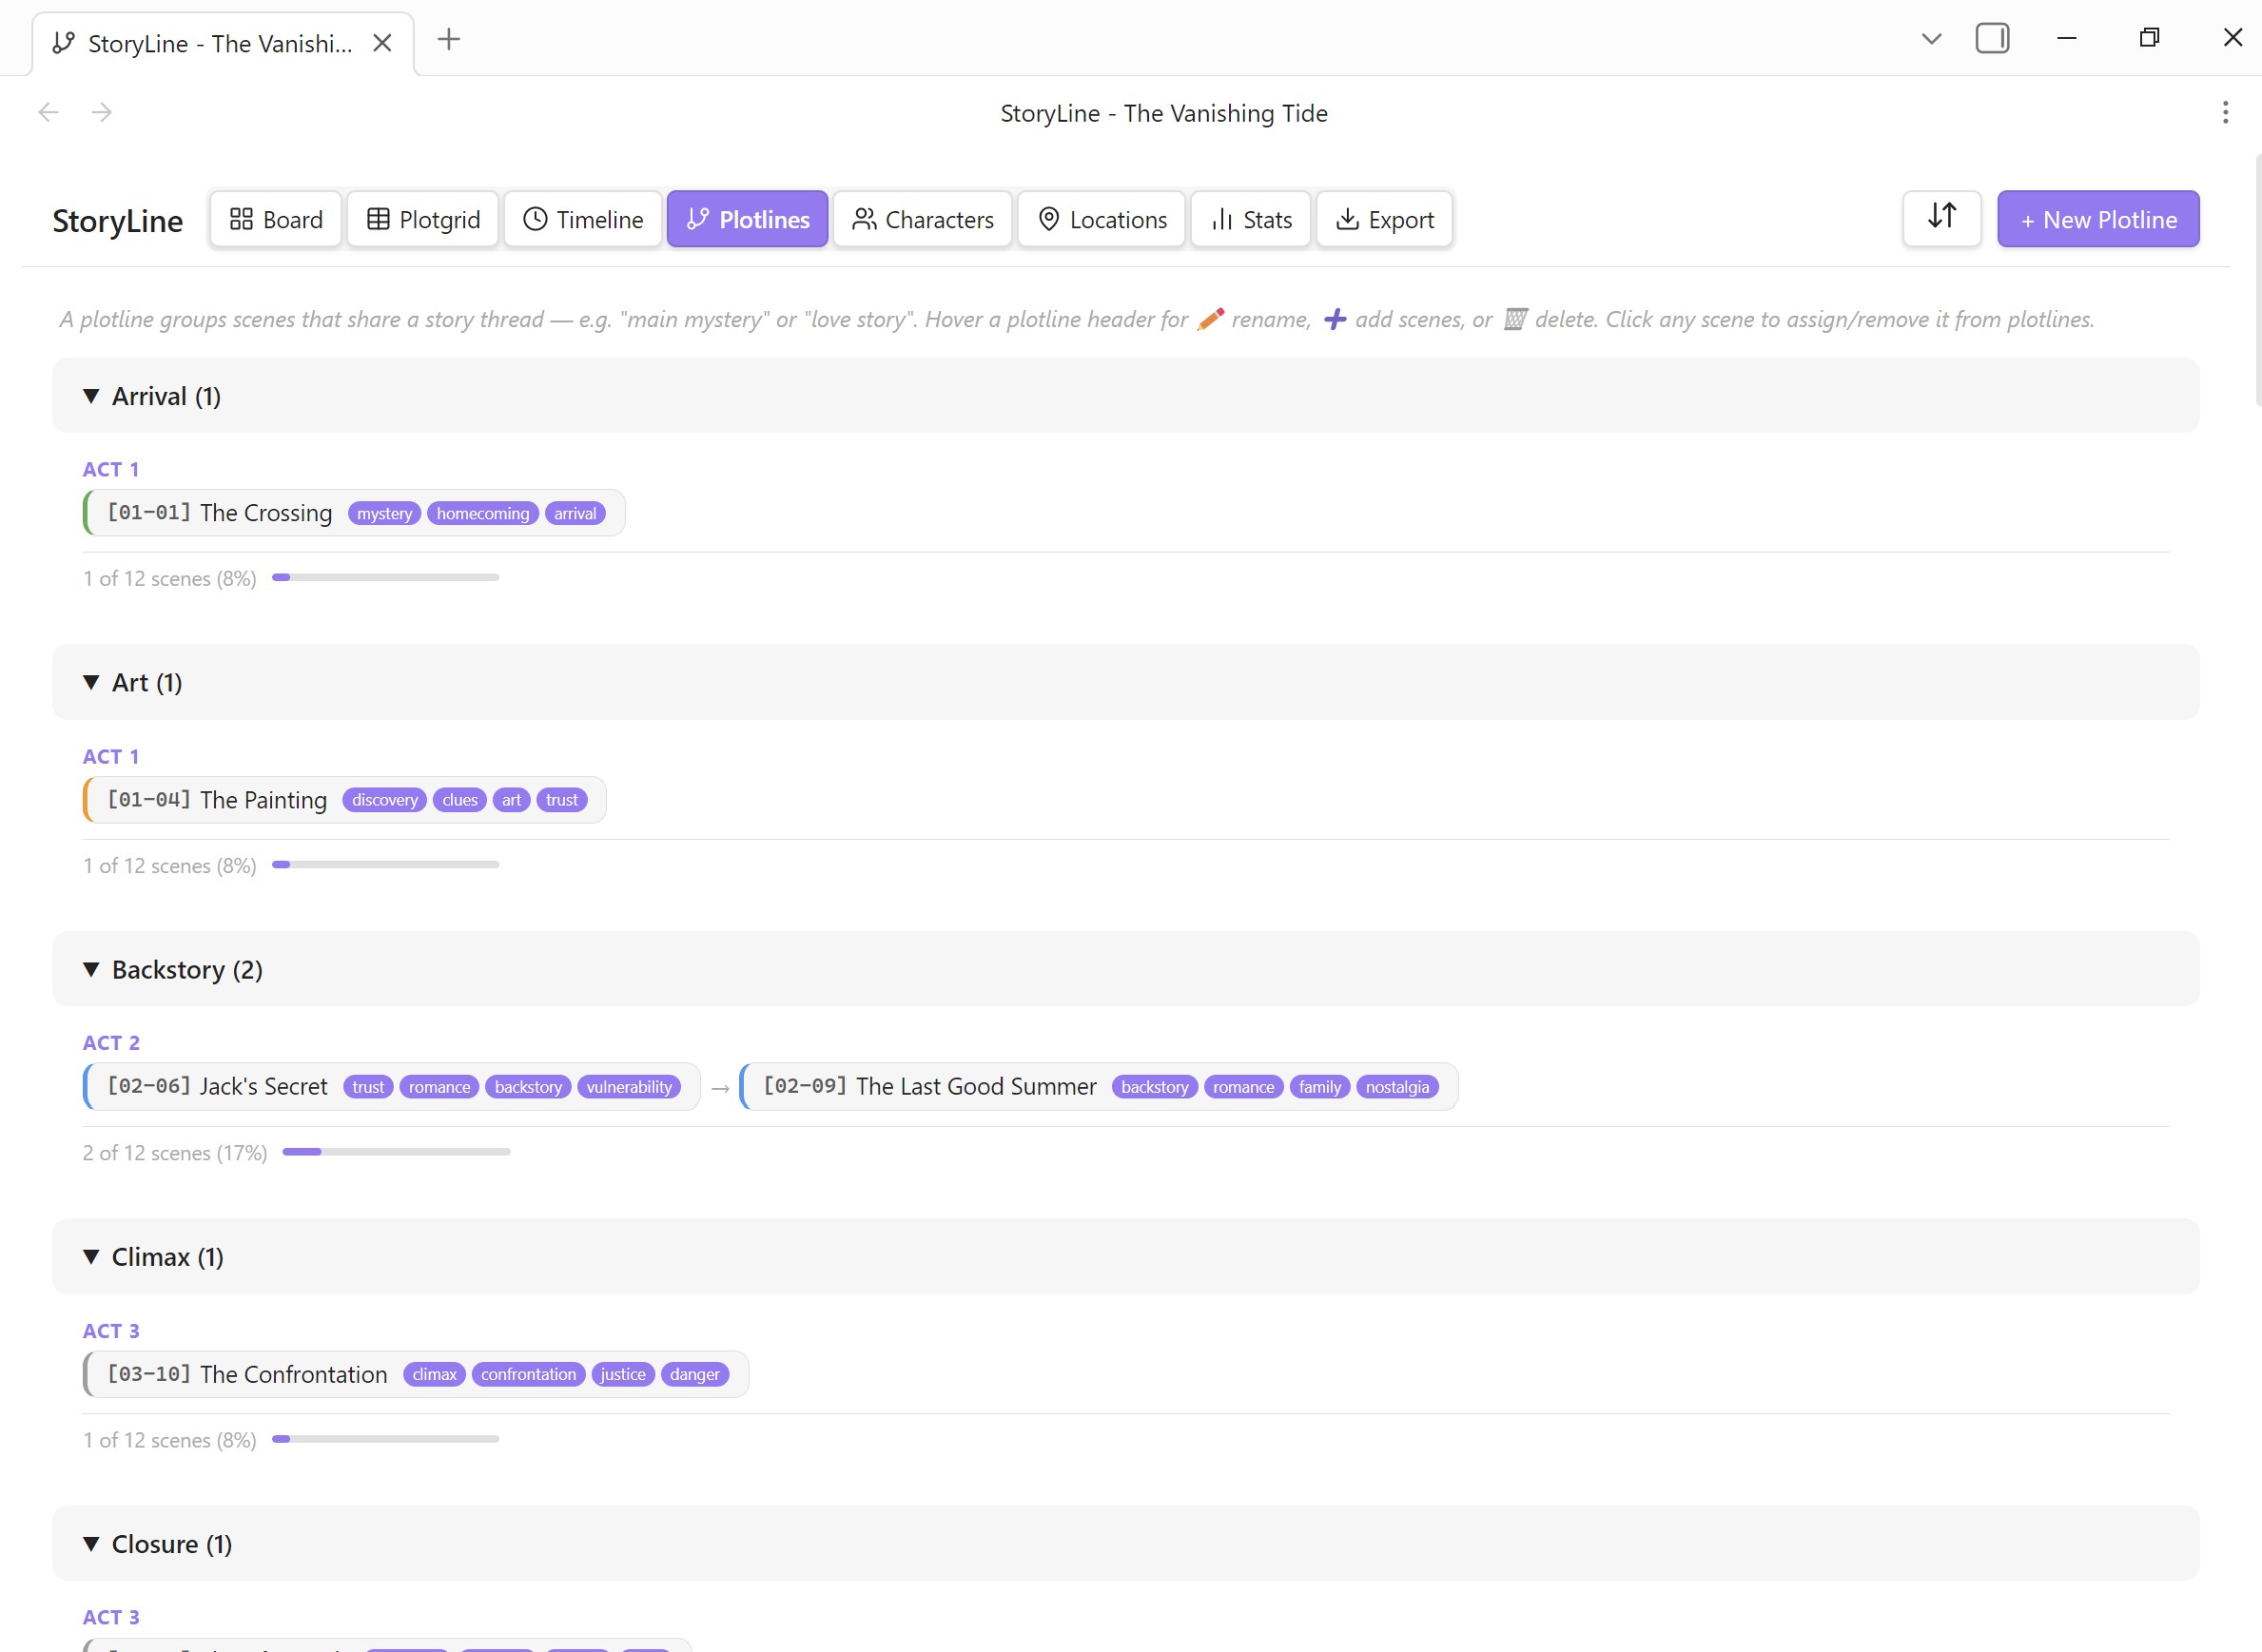Click the Backstory progress bar
The height and width of the screenshot is (1652, 2262).
point(396,1152)
